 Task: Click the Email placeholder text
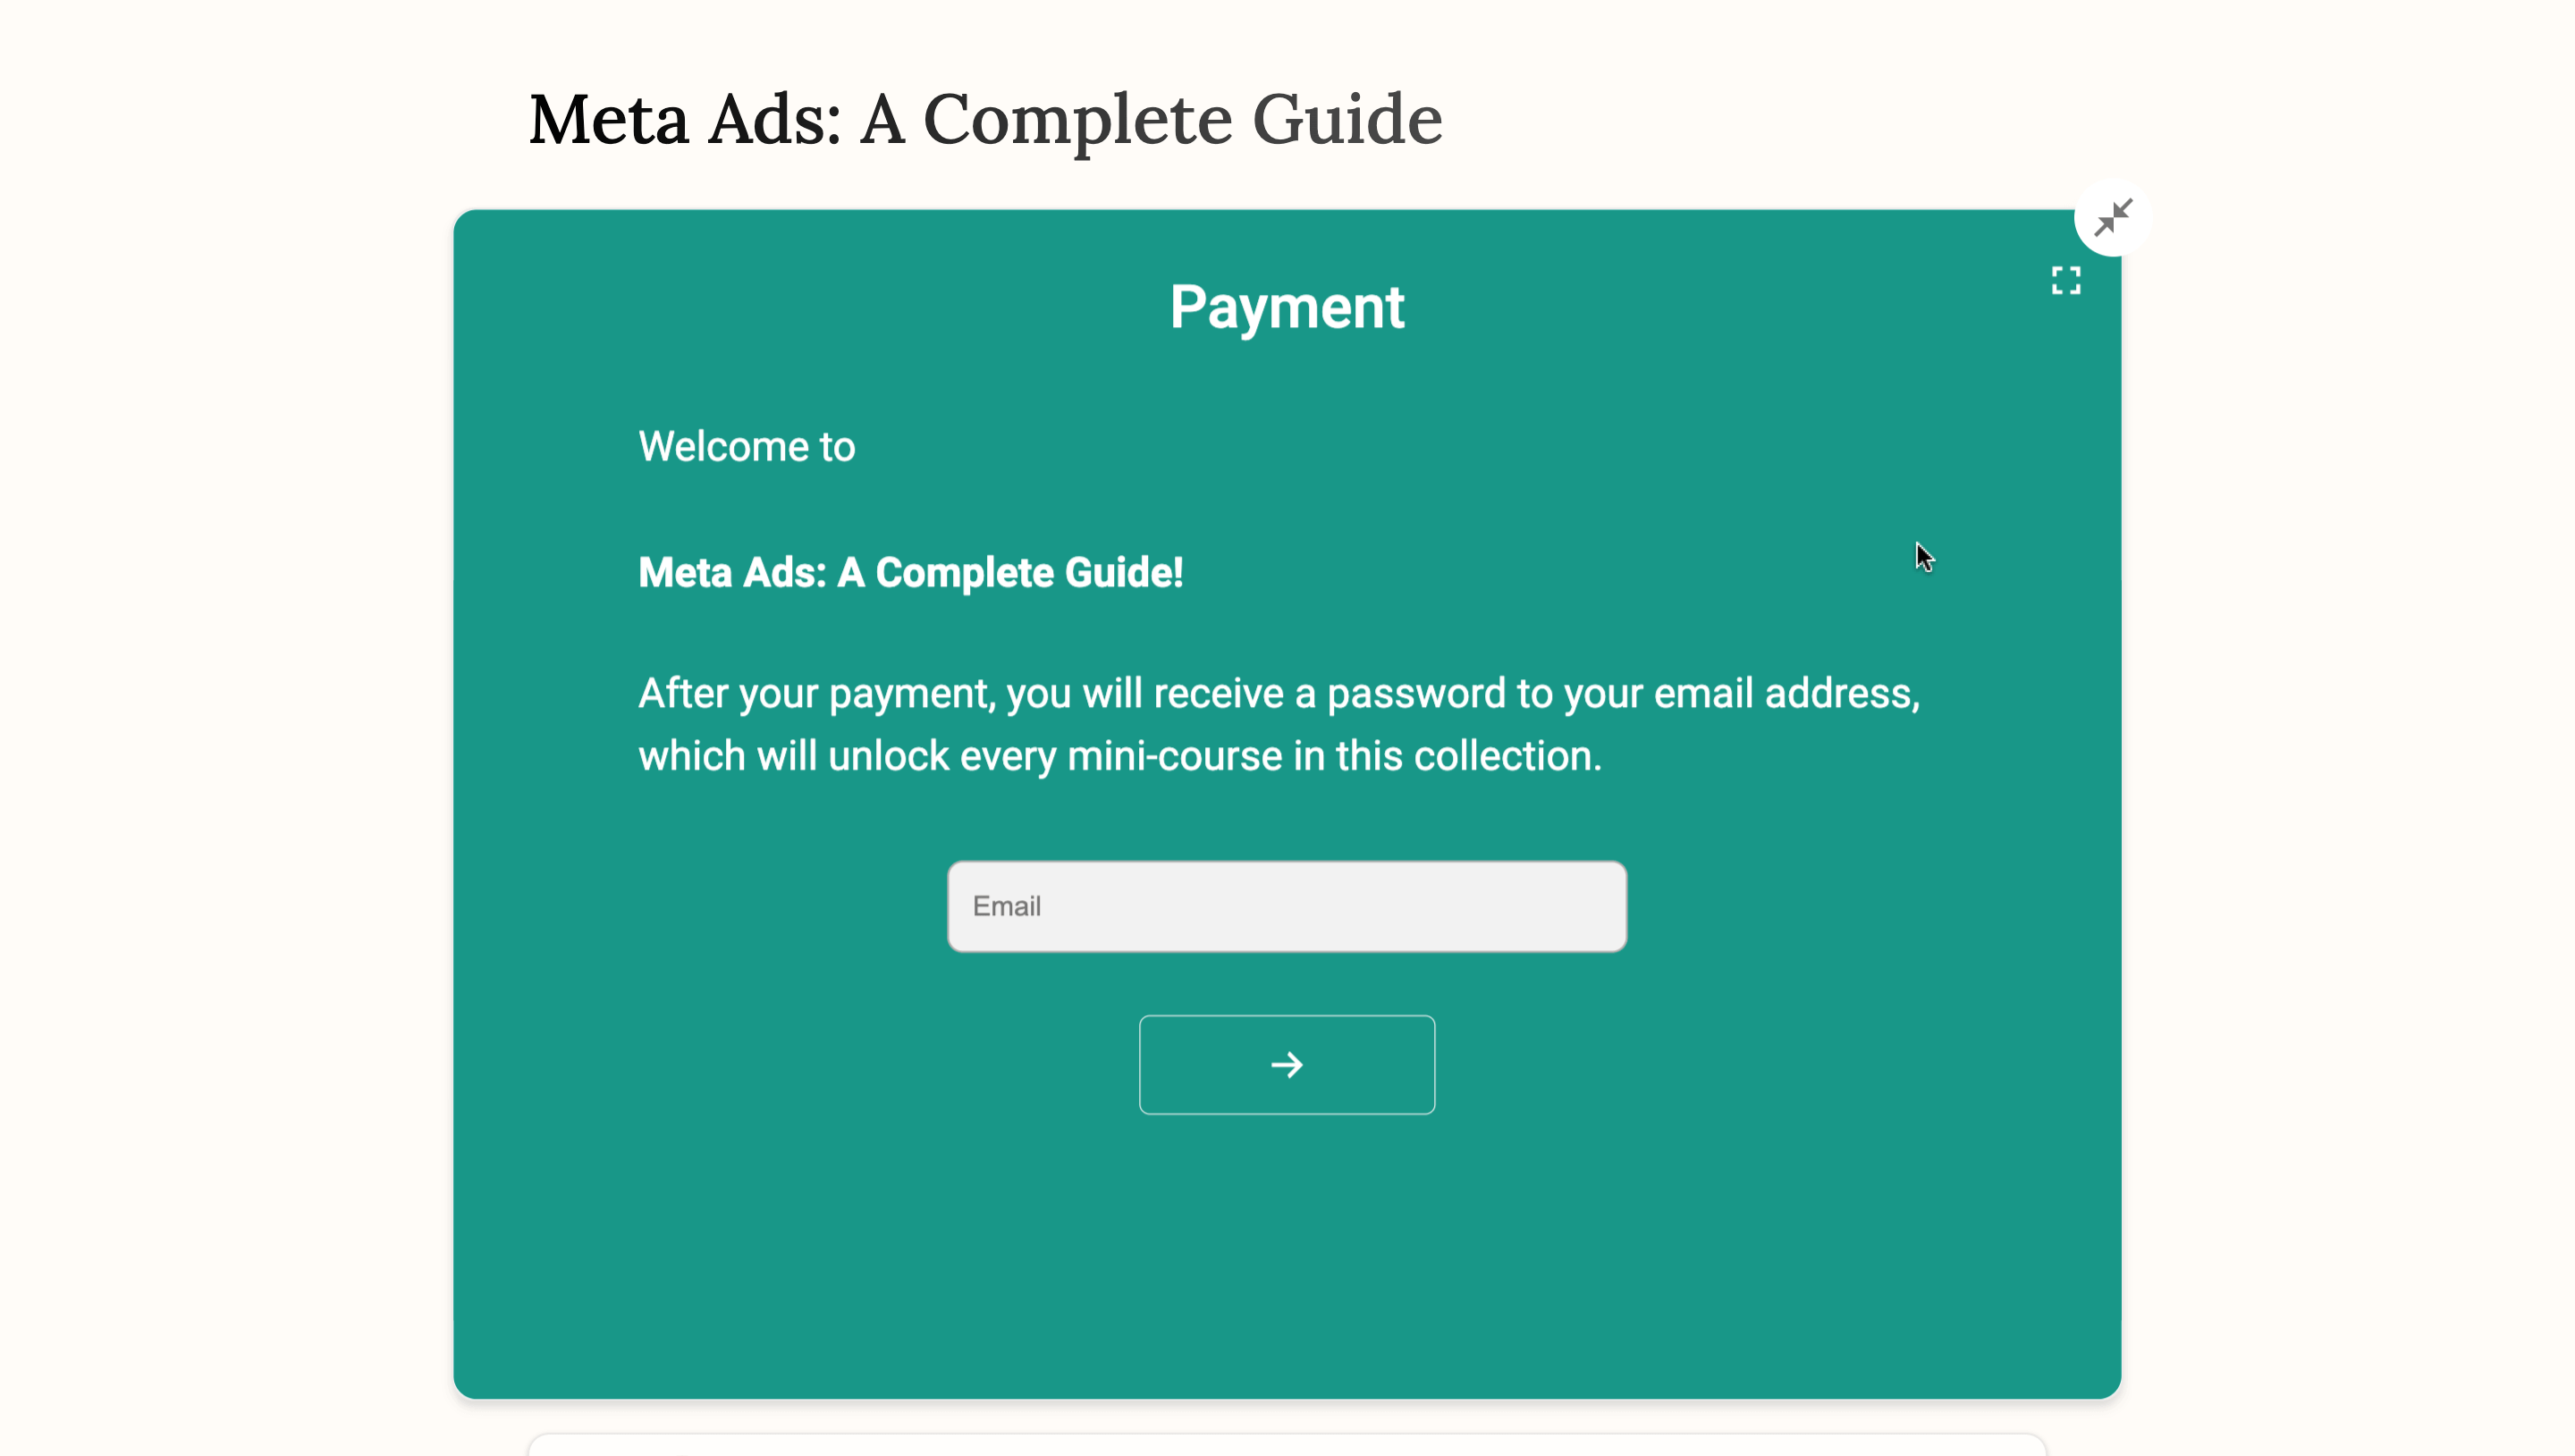pos(1006,906)
